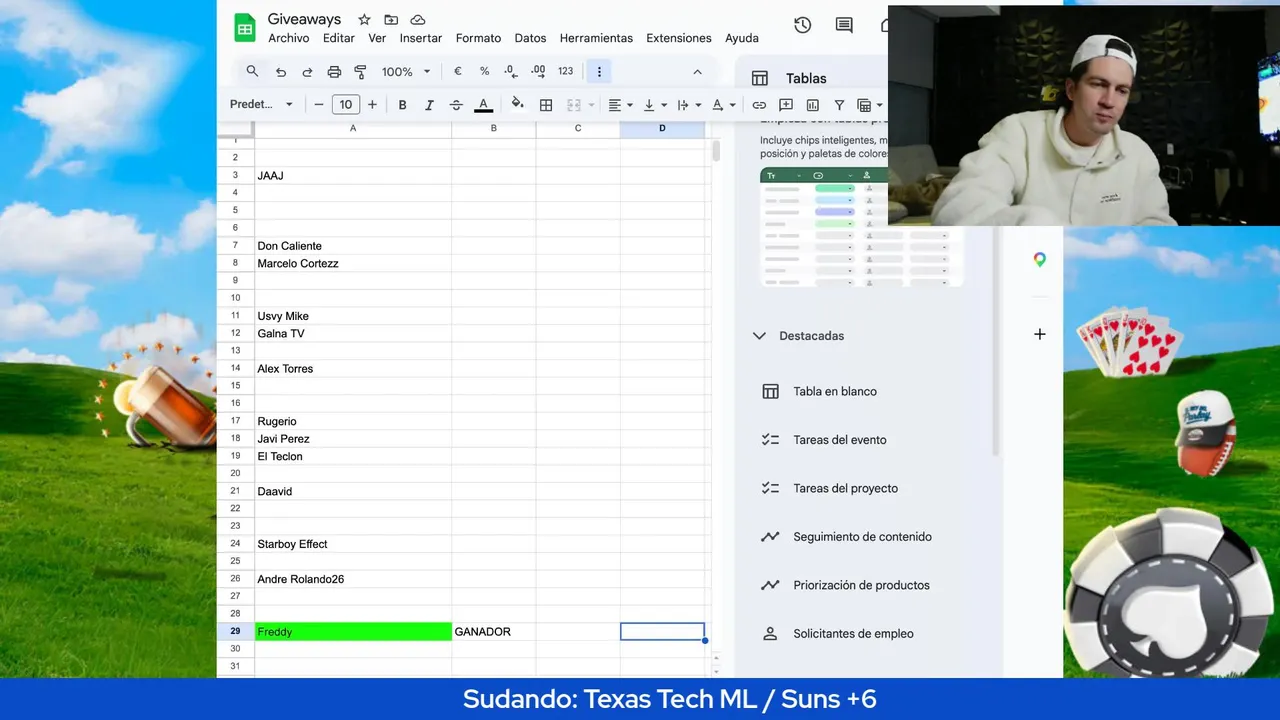Toggle strikethrough formatting

pyautogui.click(x=456, y=105)
